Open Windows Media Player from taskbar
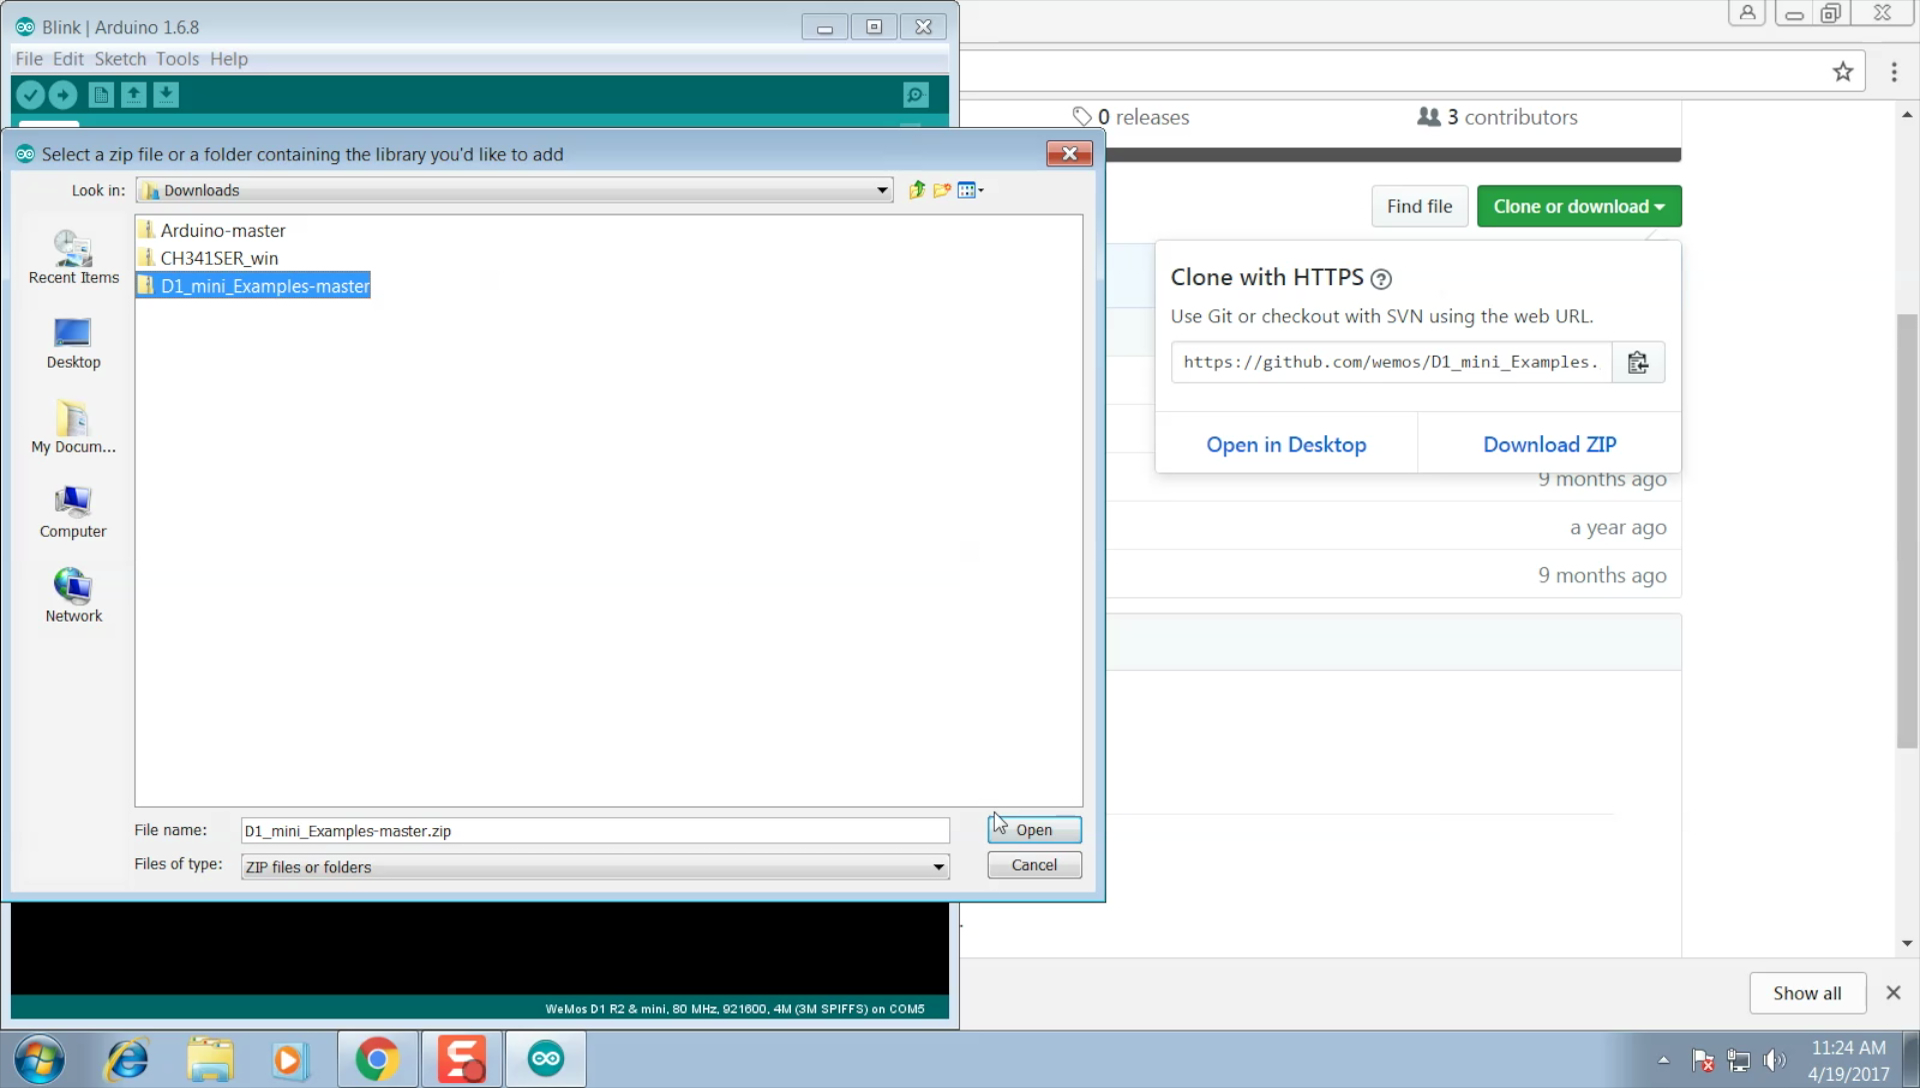Image resolution: width=1920 pixels, height=1088 pixels. 290,1059
